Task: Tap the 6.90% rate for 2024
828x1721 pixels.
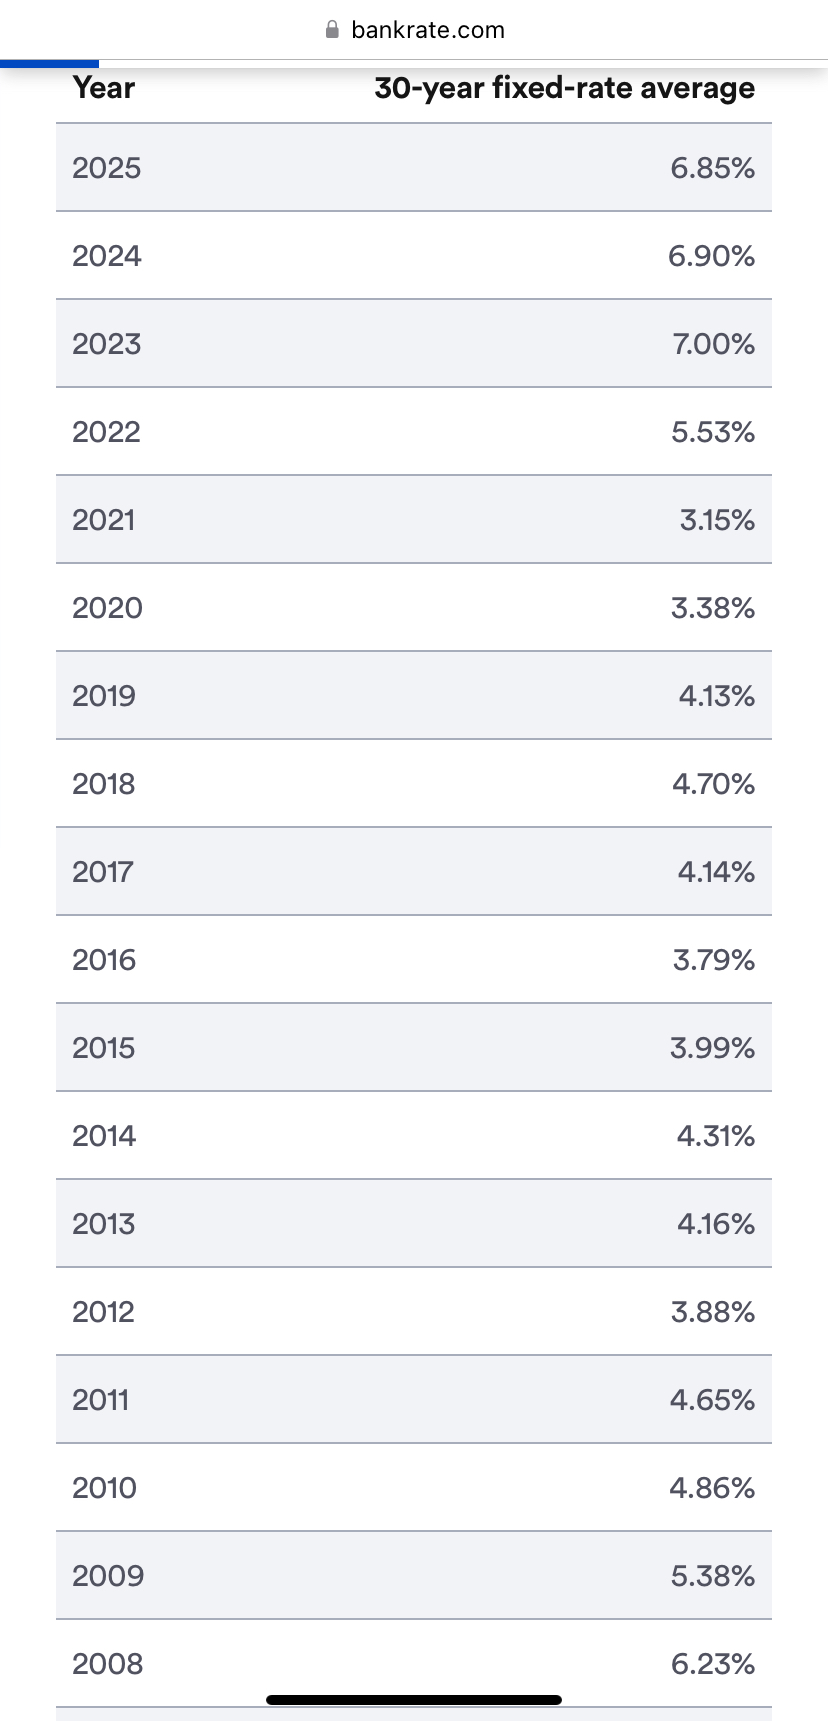Action: point(712,256)
